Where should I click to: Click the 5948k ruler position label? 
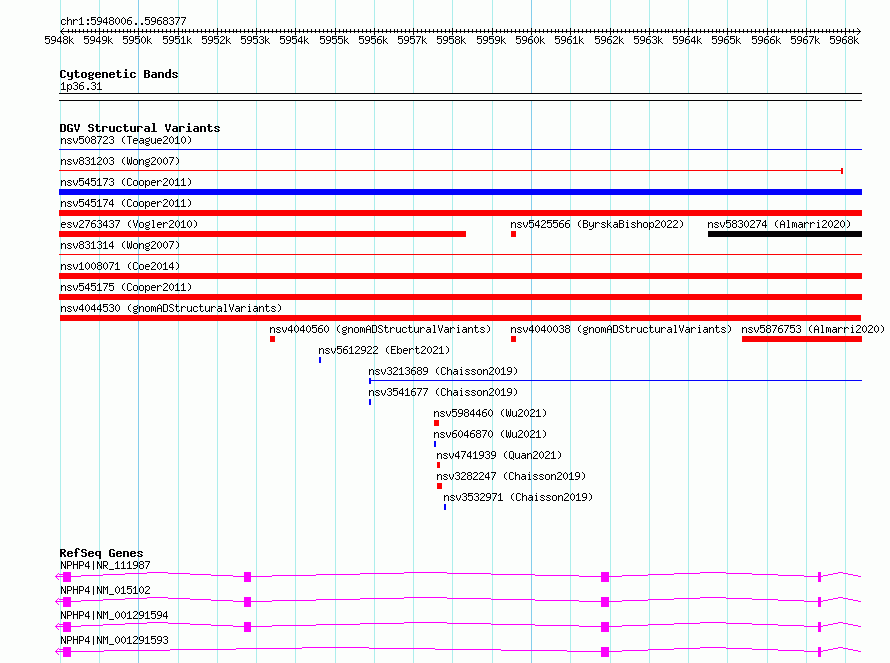pos(59,40)
